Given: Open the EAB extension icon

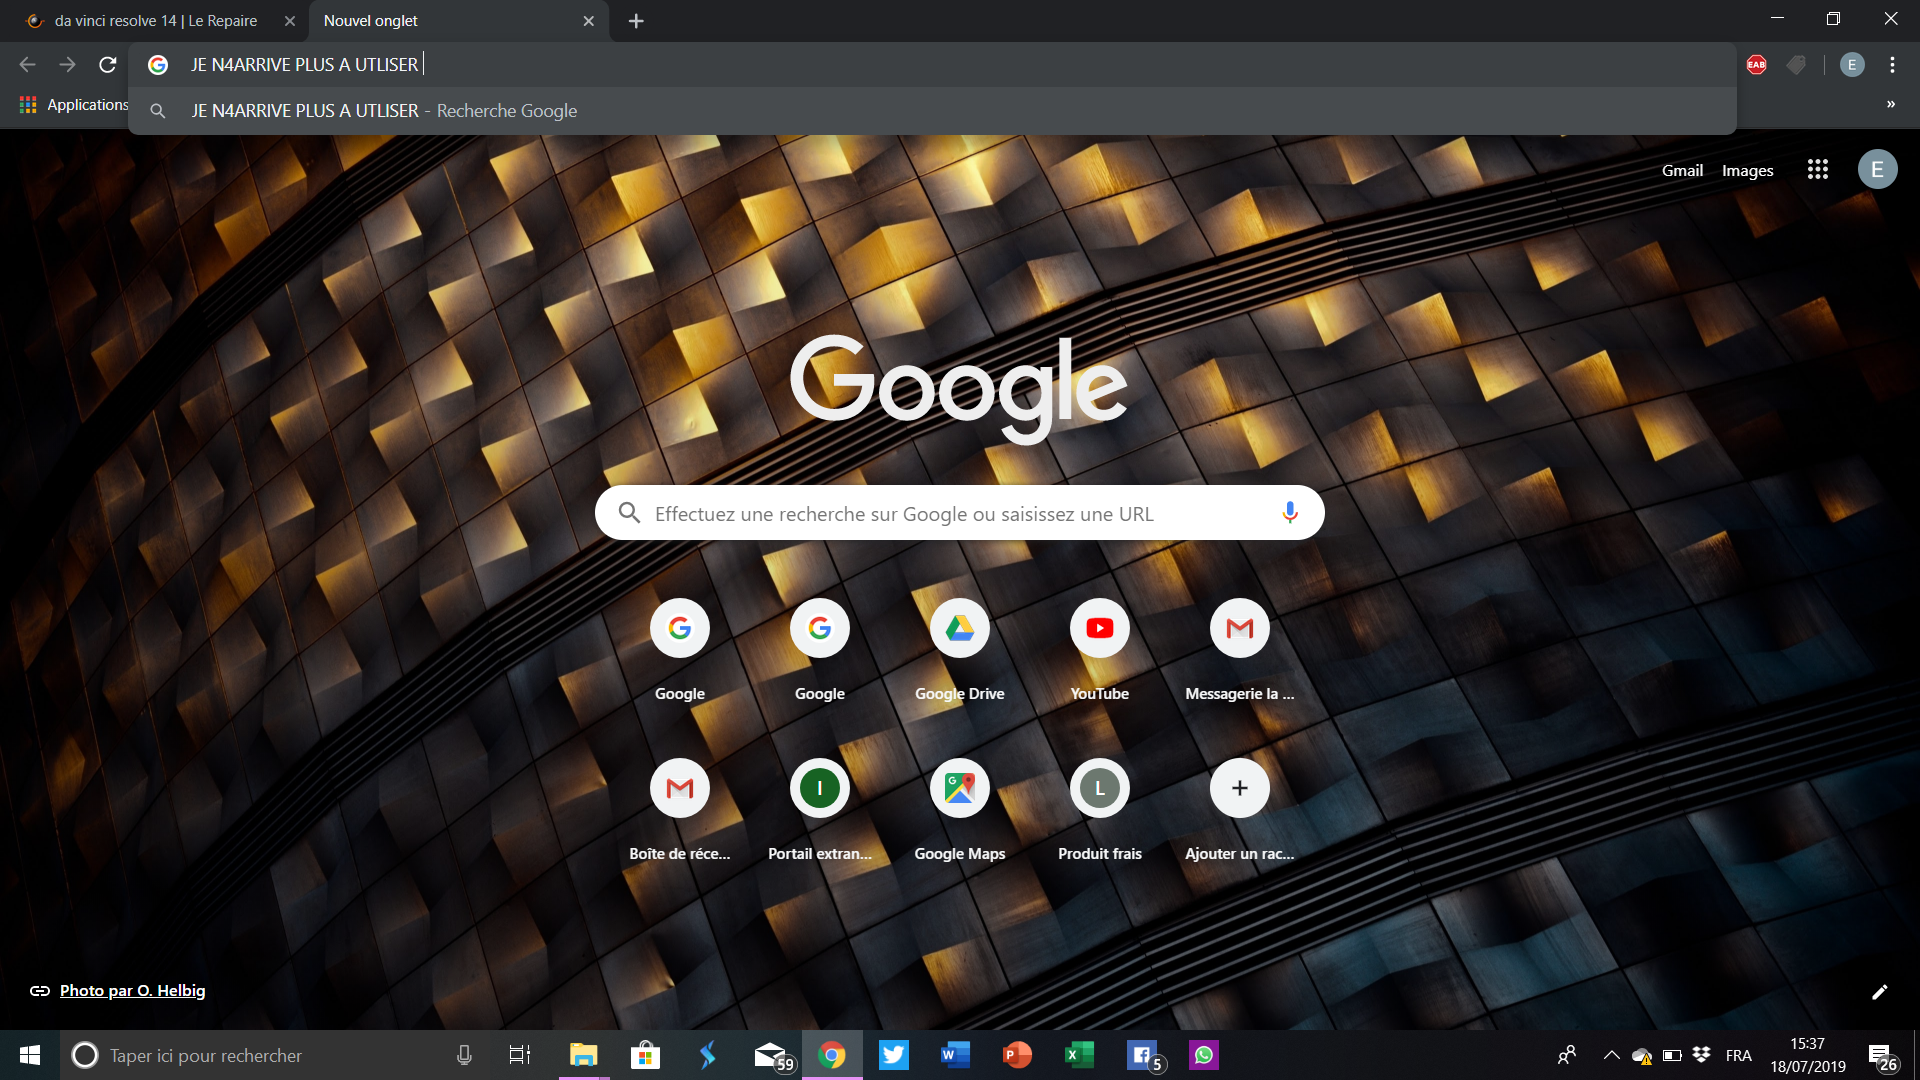Looking at the screenshot, I should point(1756,65).
